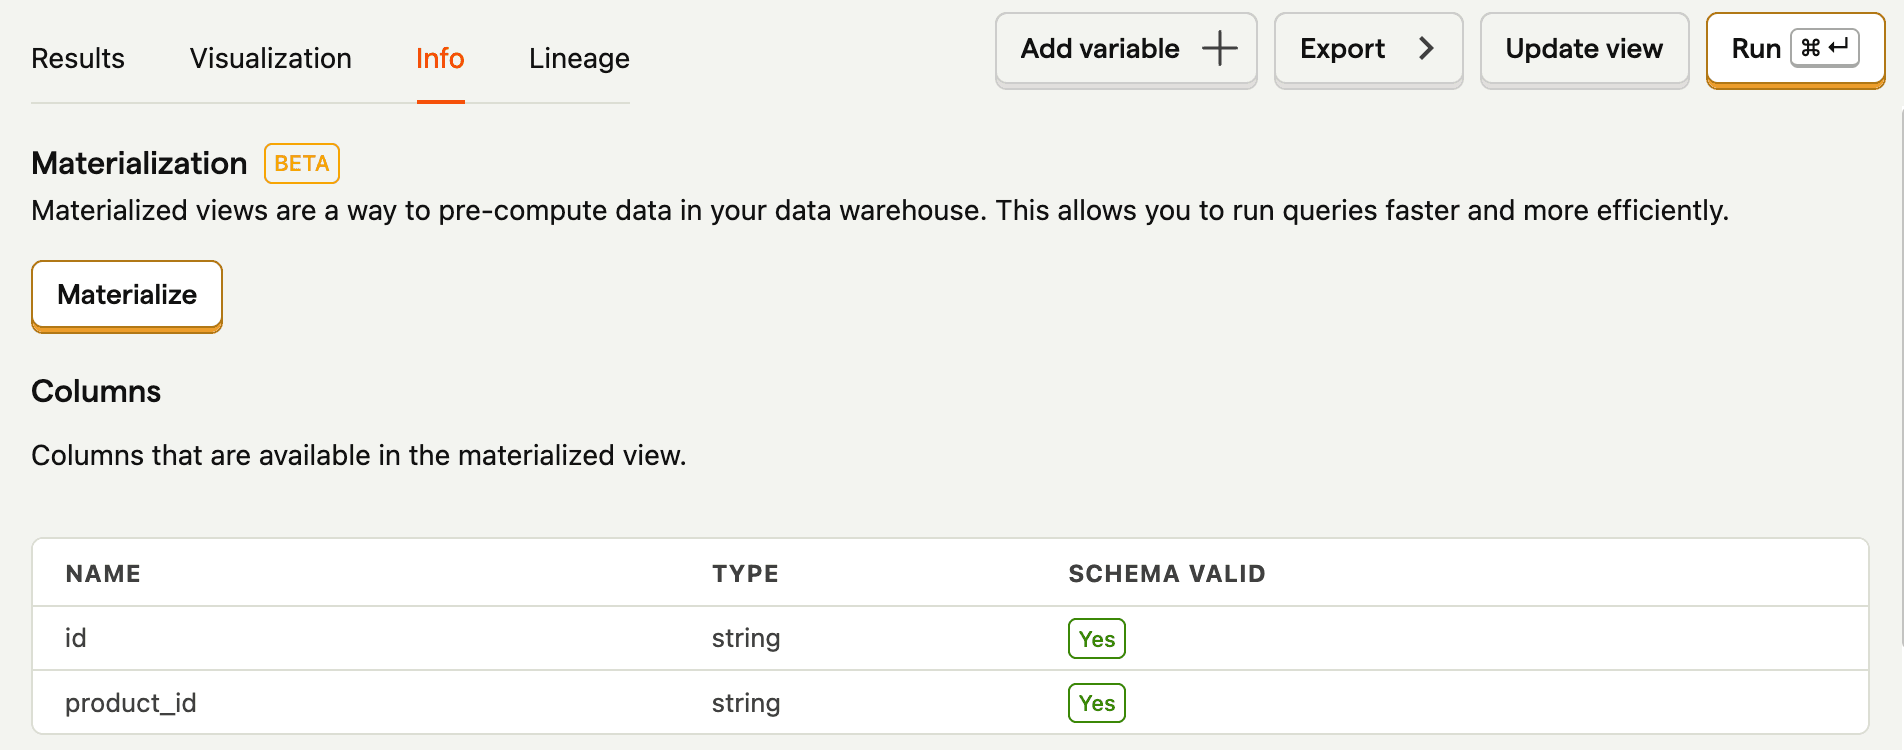Image resolution: width=1904 pixels, height=750 pixels.
Task: Click the NAME column header
Action: pos(103,574)
